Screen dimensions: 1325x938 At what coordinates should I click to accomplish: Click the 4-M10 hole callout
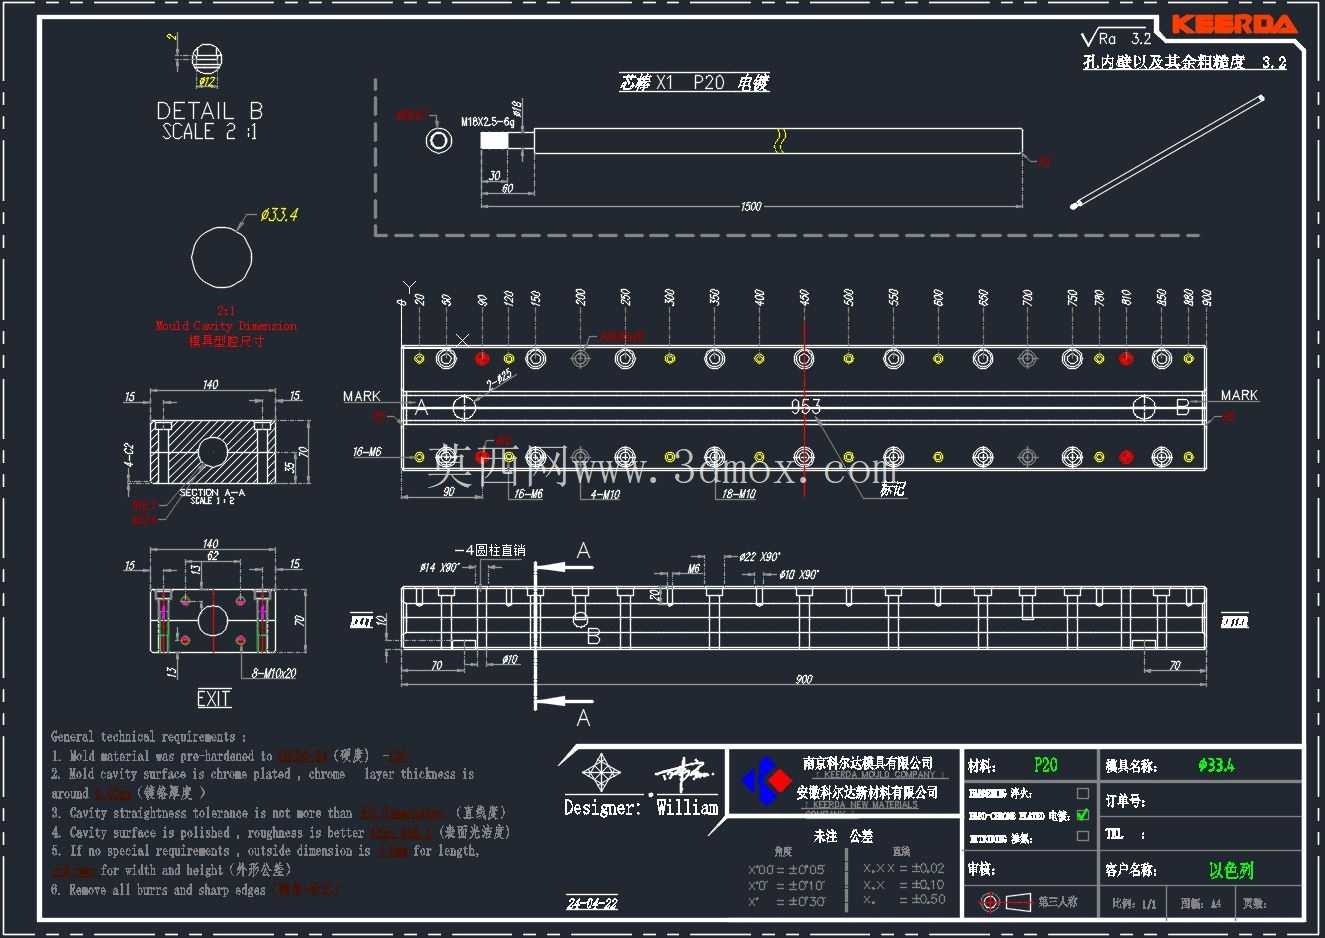click(605, 494)
